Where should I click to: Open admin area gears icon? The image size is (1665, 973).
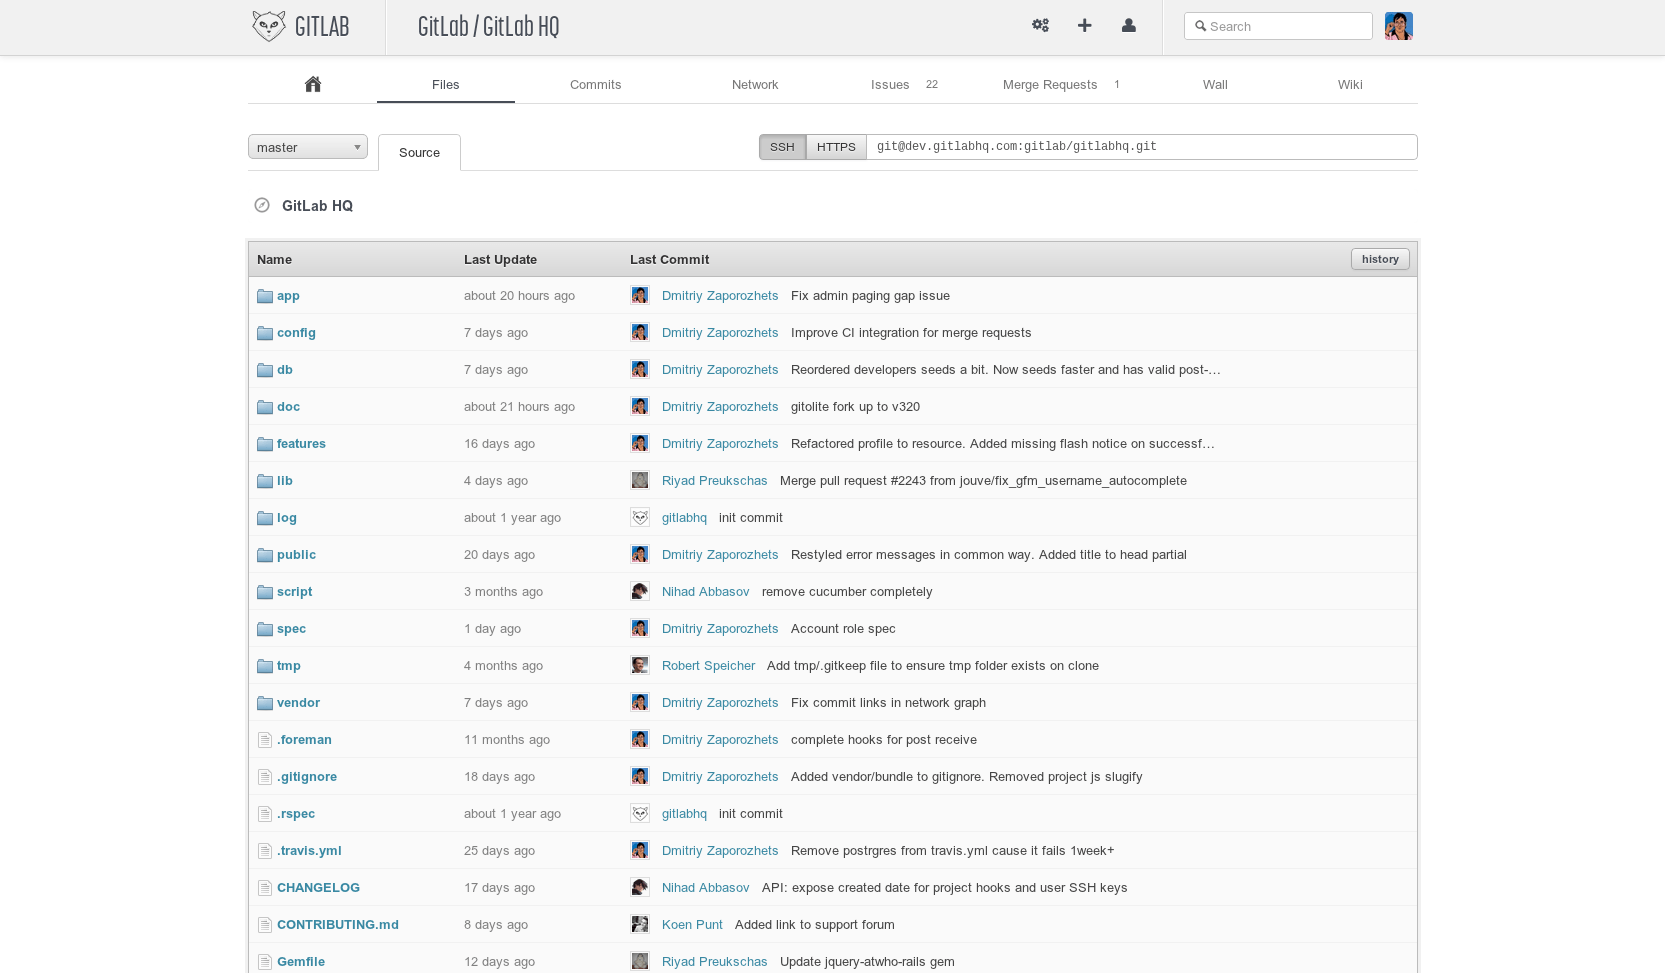(1040, 26)
